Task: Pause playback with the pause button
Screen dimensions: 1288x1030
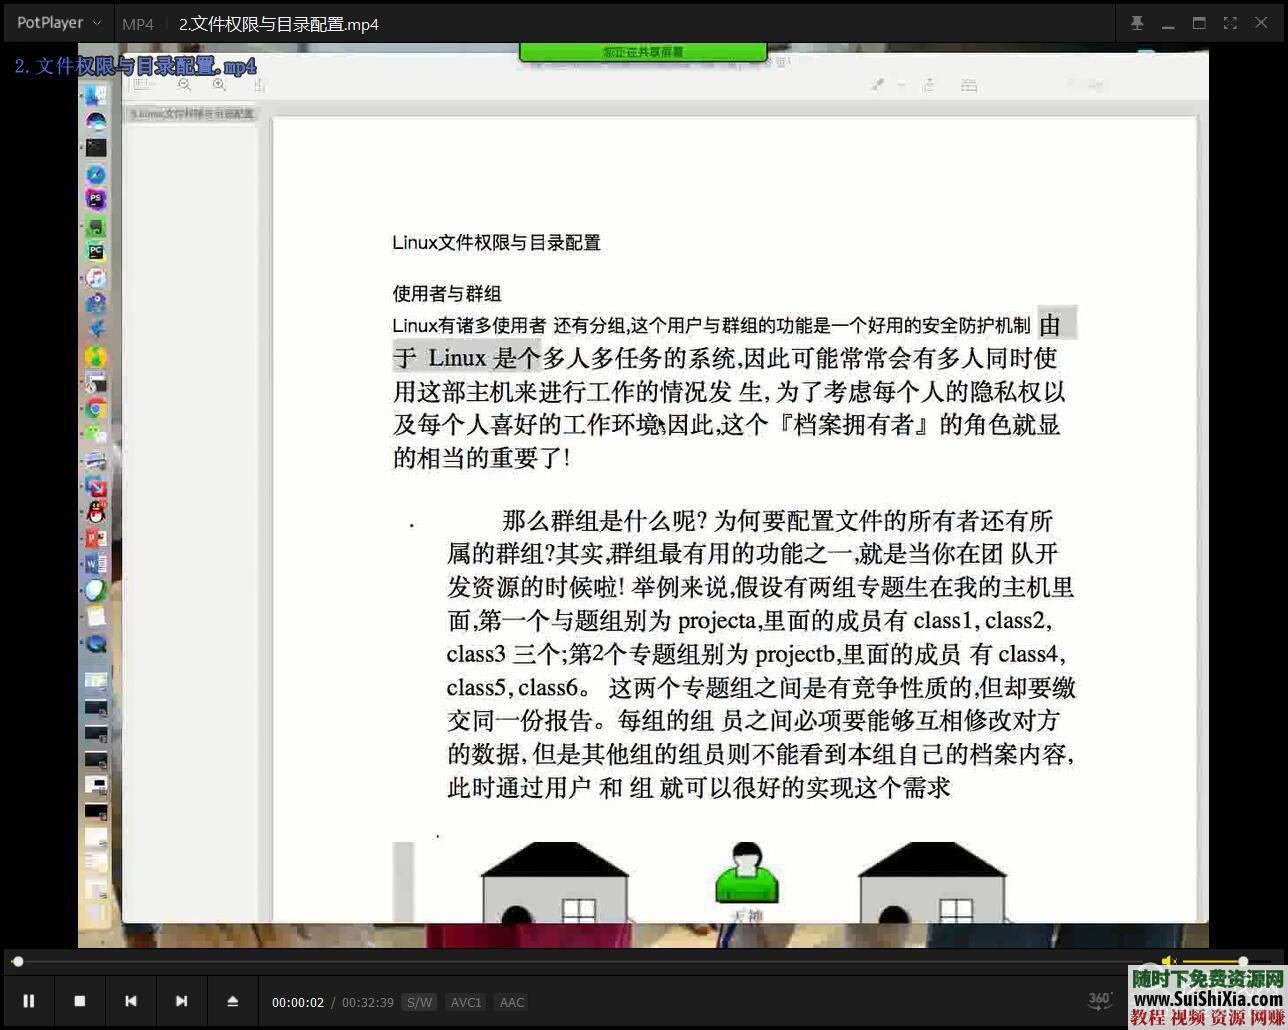Action: pyautogui.click(x=28, y=1001)
